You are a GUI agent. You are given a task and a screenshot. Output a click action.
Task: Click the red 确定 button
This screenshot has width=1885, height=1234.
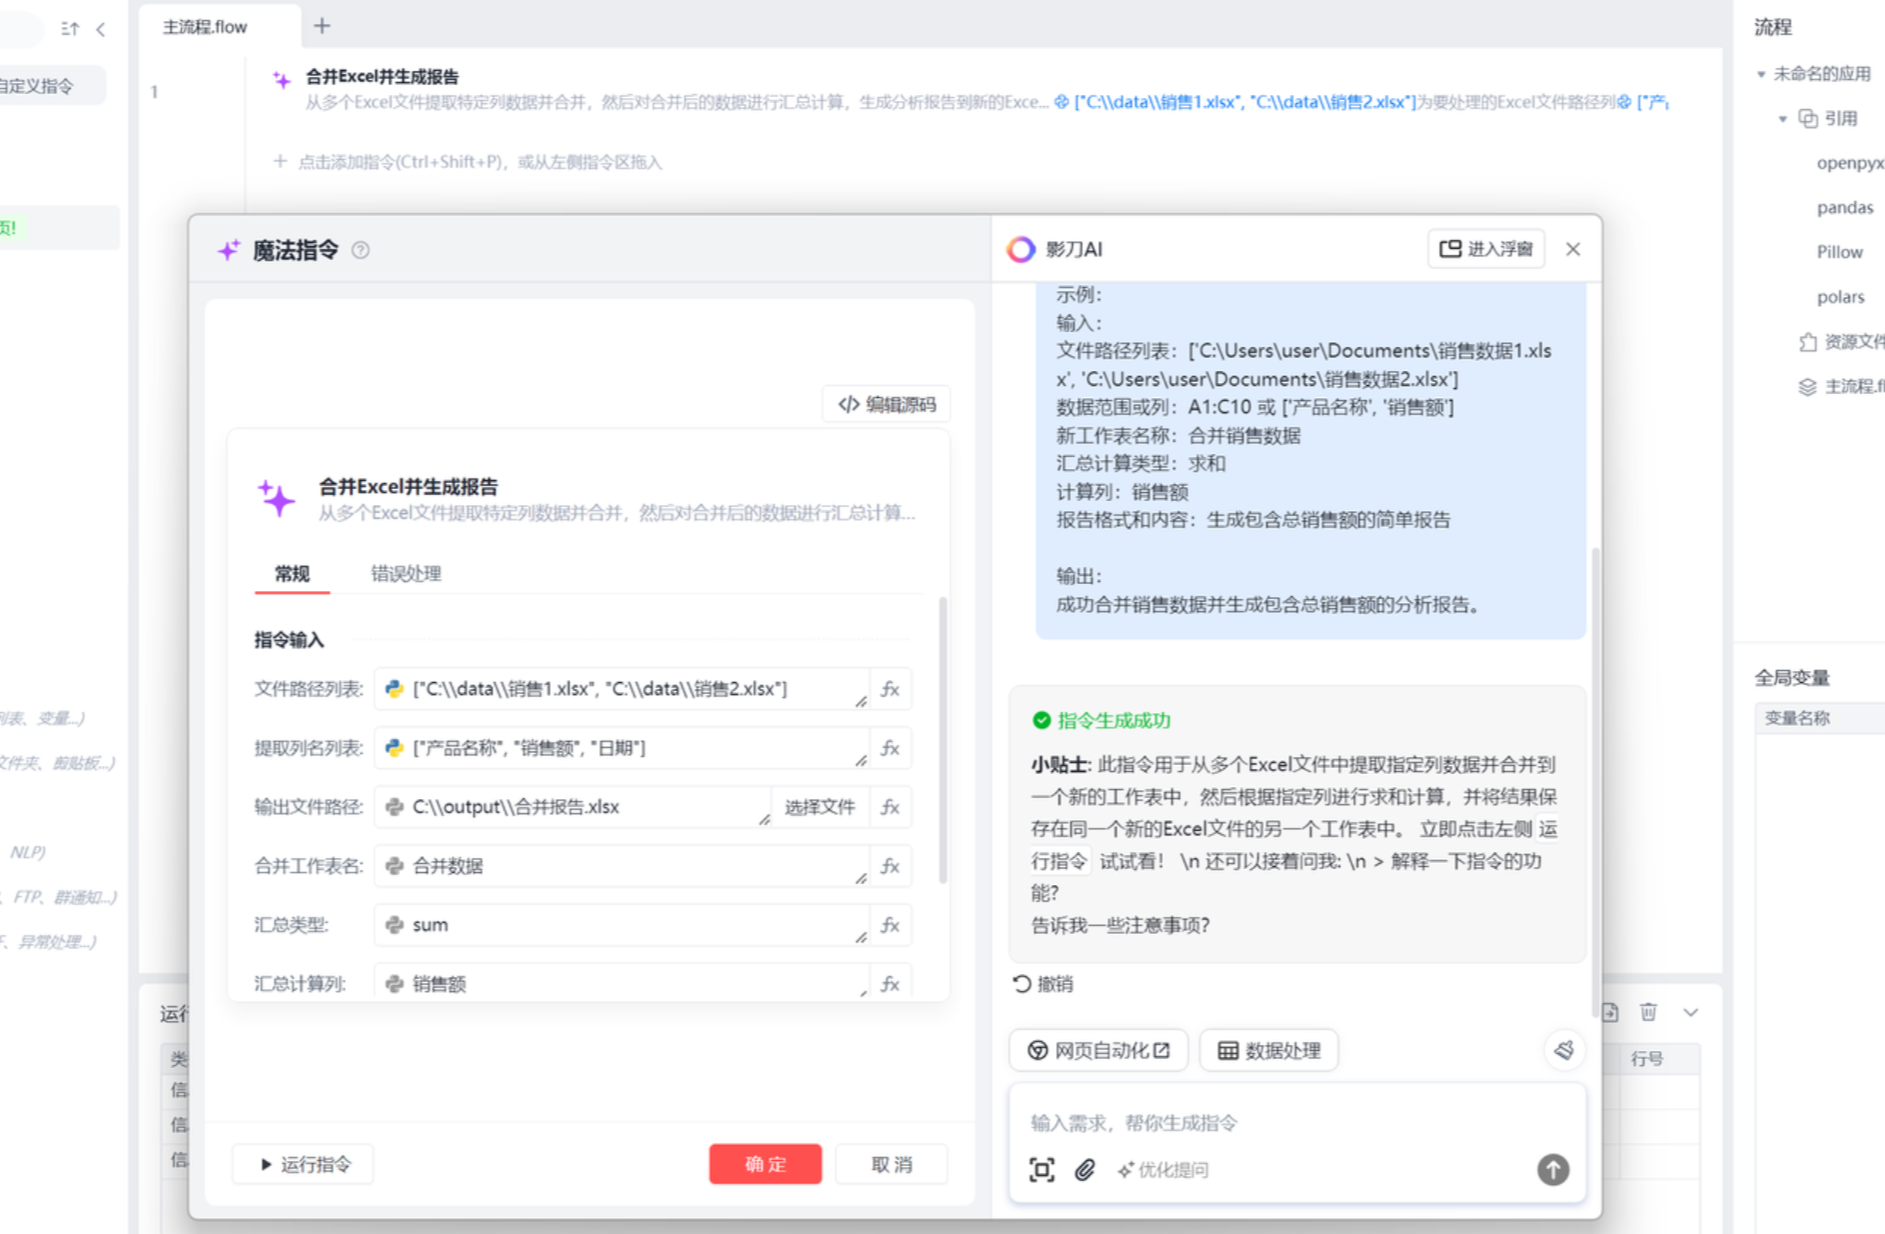pos(765,1164)
